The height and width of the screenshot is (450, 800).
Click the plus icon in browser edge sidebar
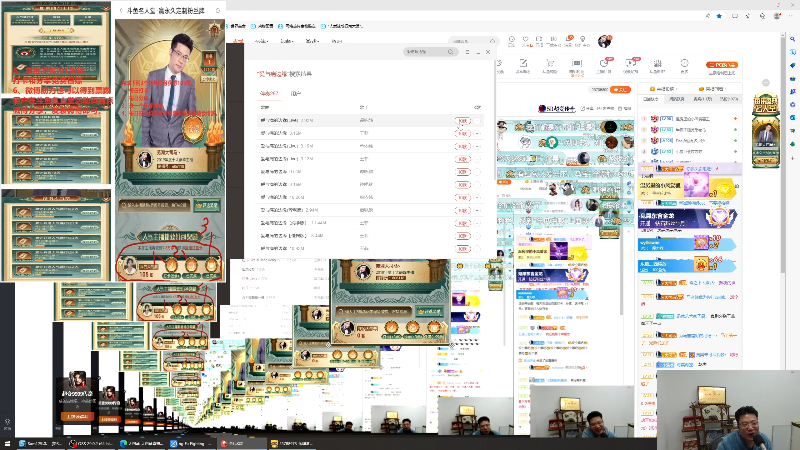792,158
